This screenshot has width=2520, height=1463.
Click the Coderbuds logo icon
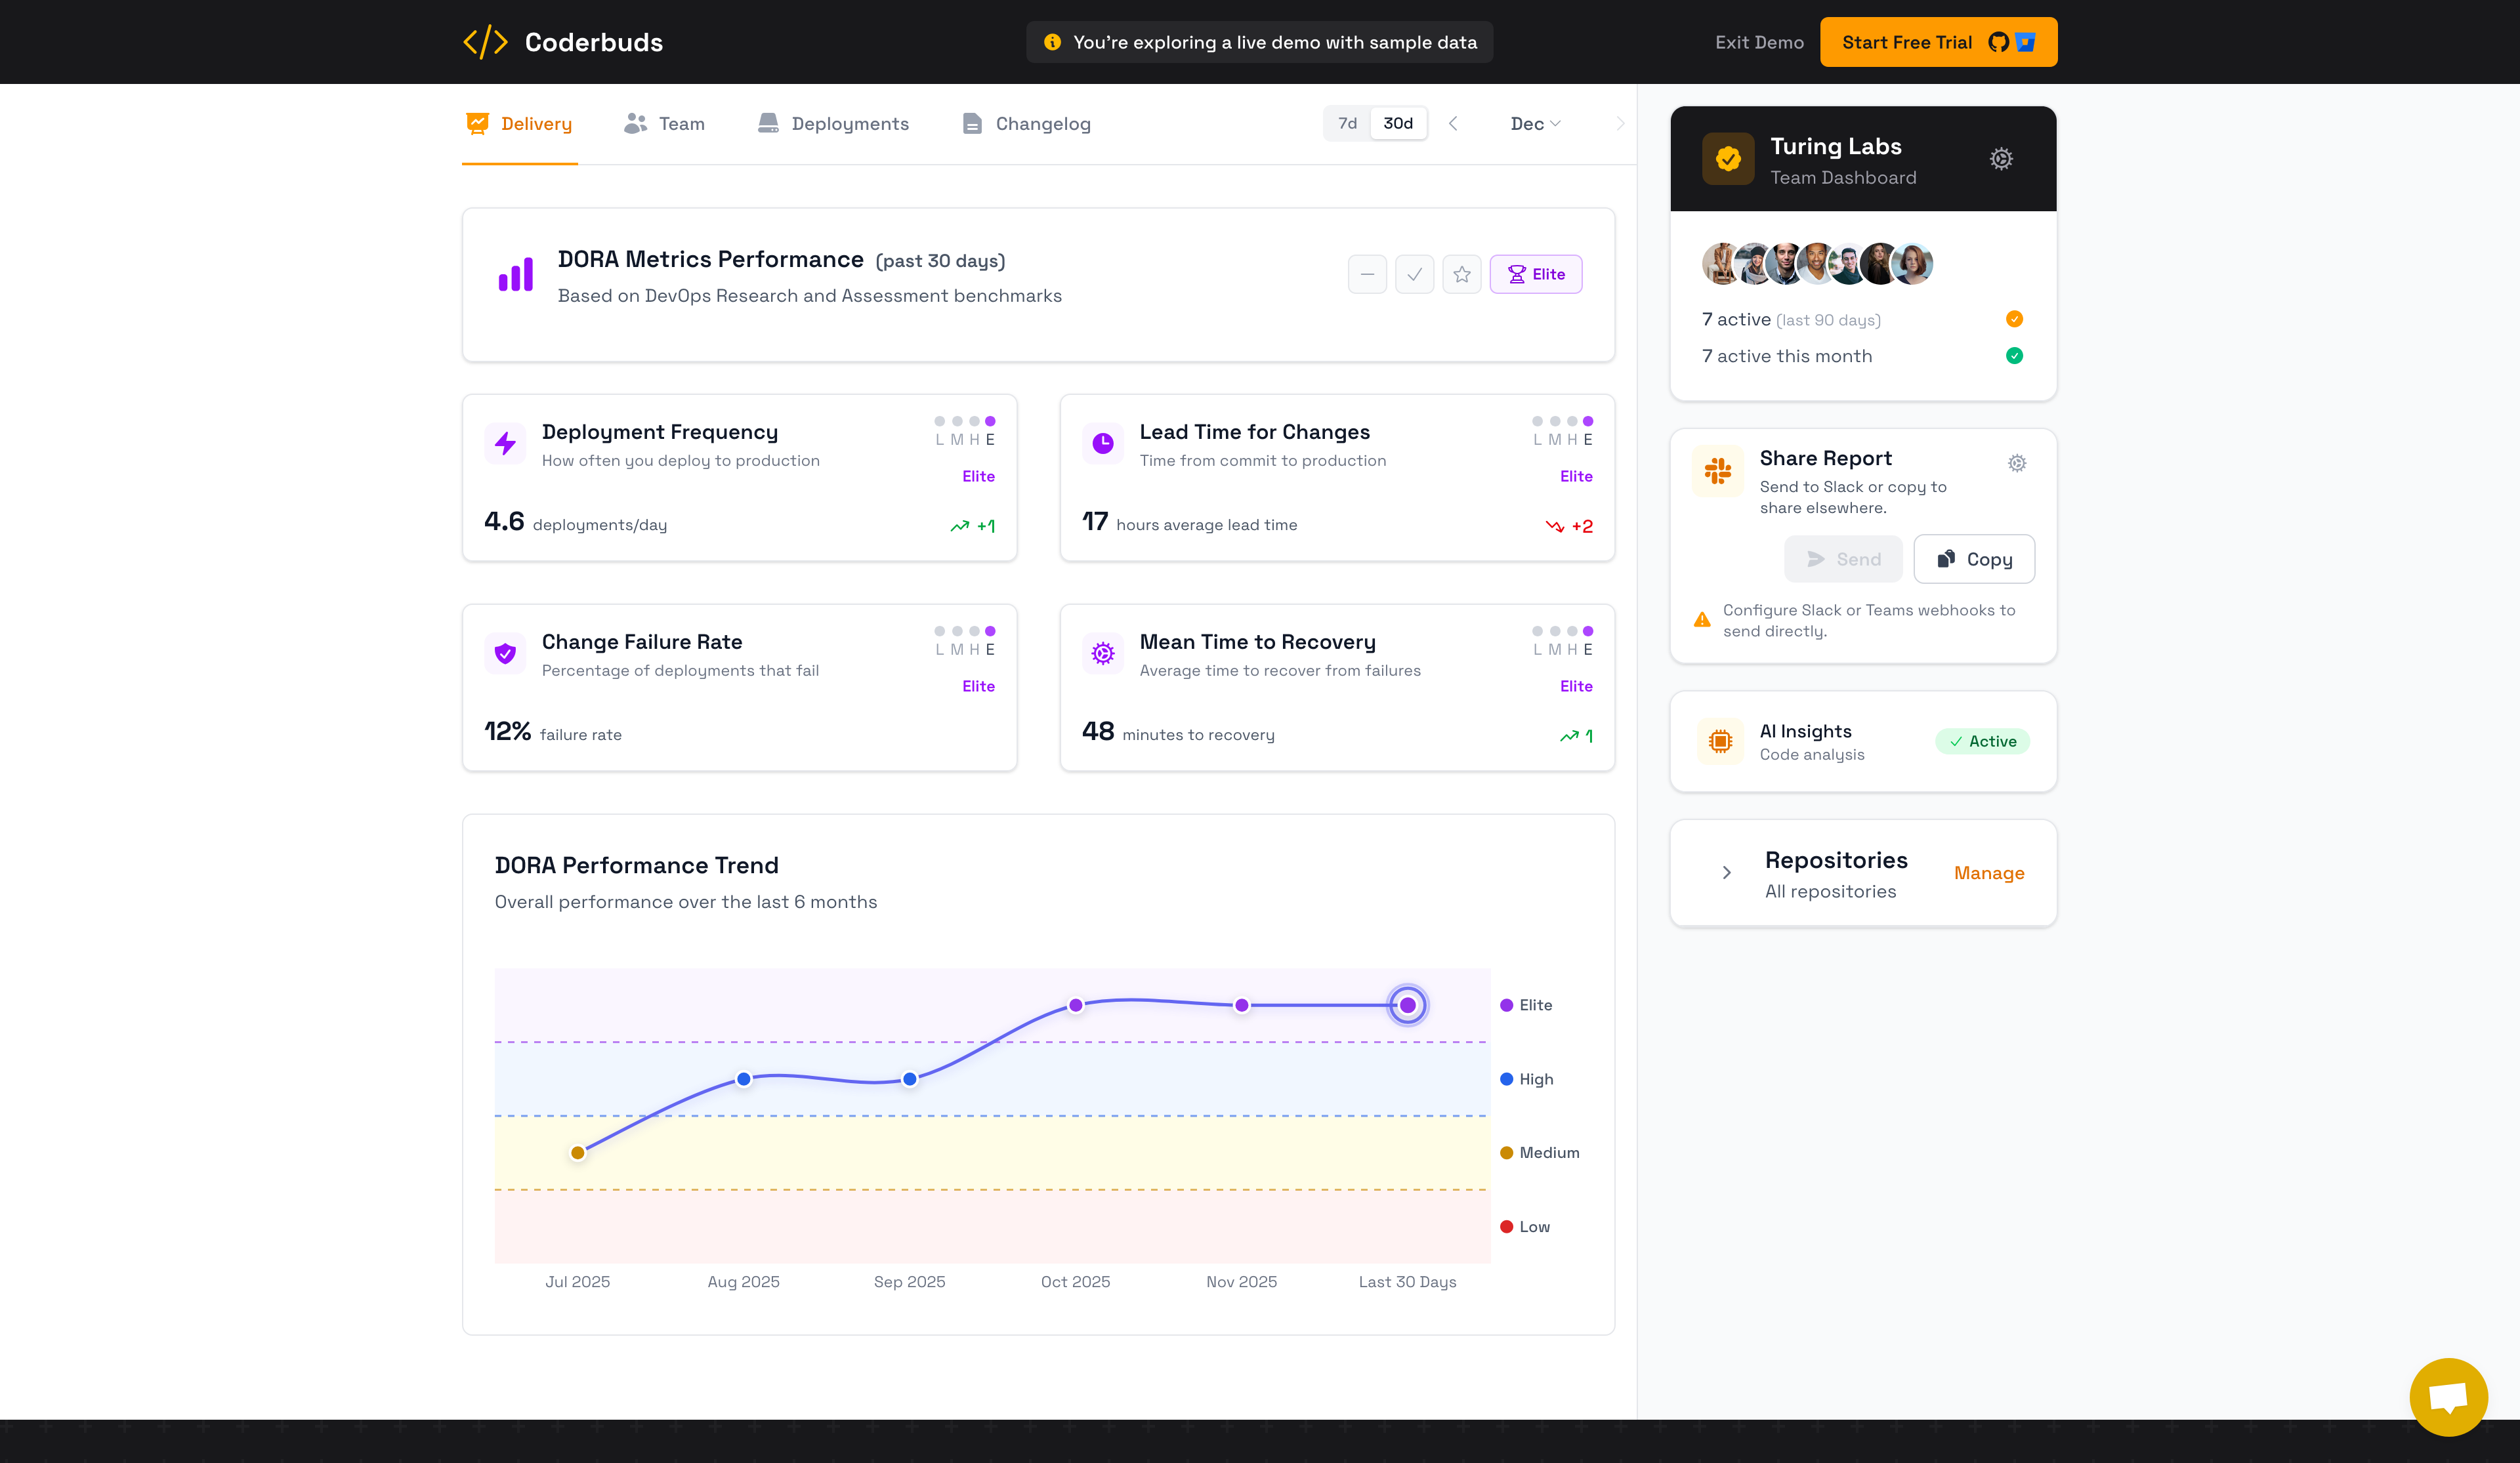click(486, 42)
